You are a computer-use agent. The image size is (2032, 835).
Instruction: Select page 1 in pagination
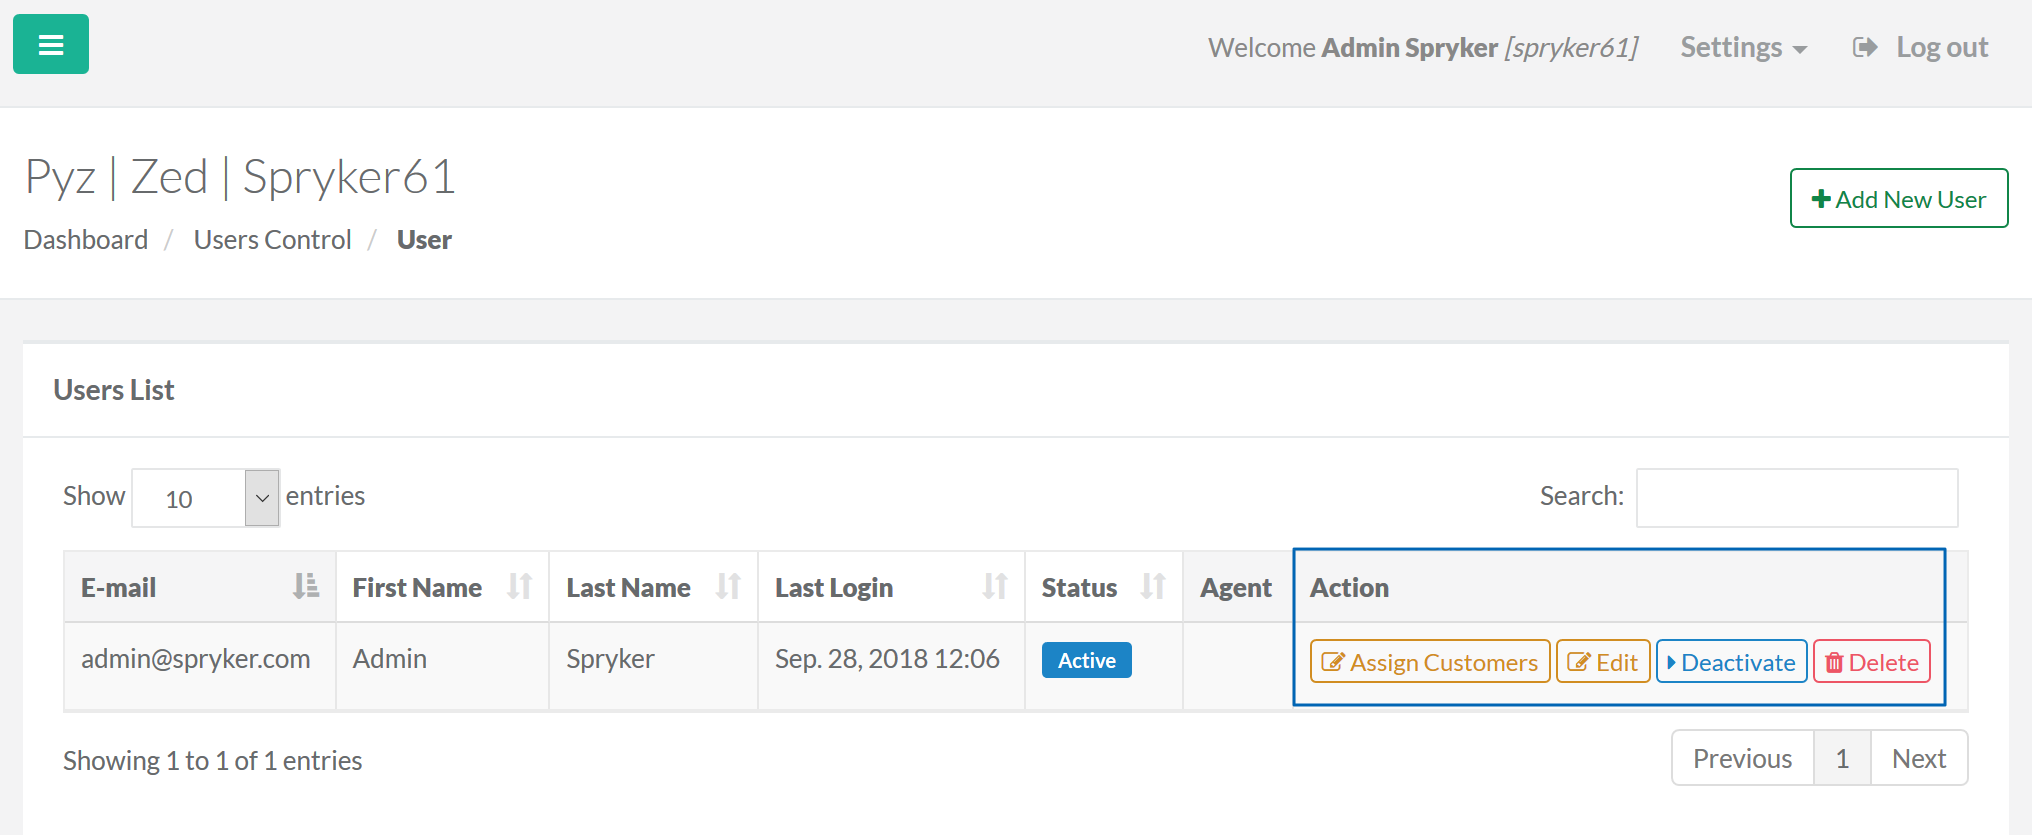(1842, 758)
